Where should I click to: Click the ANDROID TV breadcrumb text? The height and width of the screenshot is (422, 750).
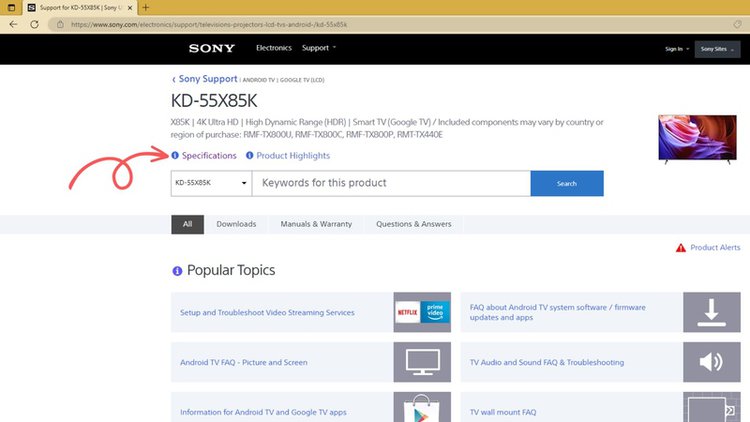click(259, 80)
